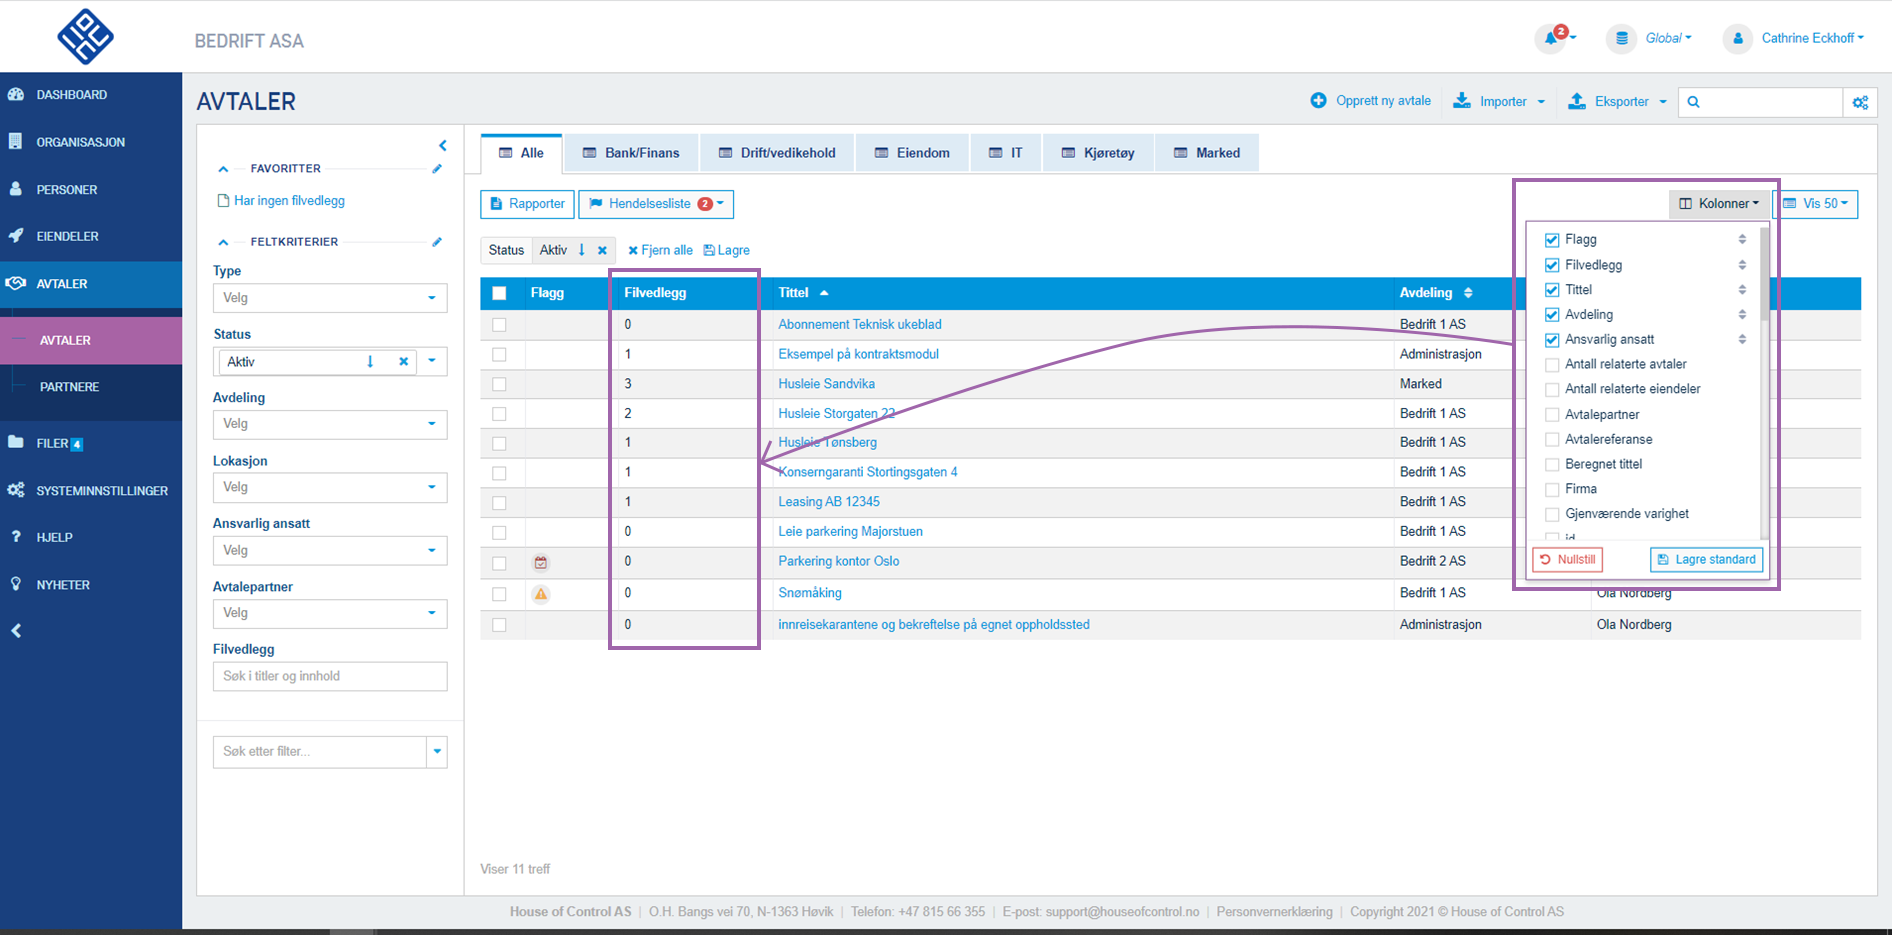Open the Husleie Sandvika agreement link
Screen dimensions: 1892x935
click(x=826, y=384)
